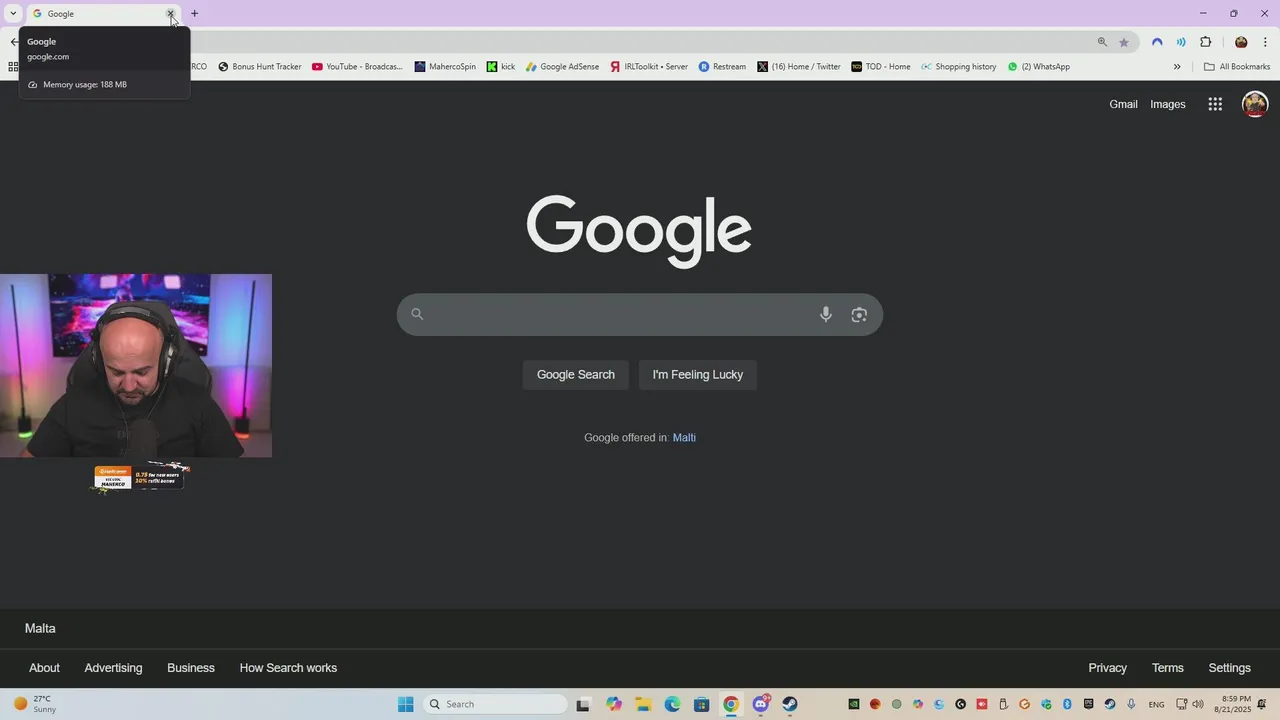Click I'm Feeling Lucky button

point(698,375)
